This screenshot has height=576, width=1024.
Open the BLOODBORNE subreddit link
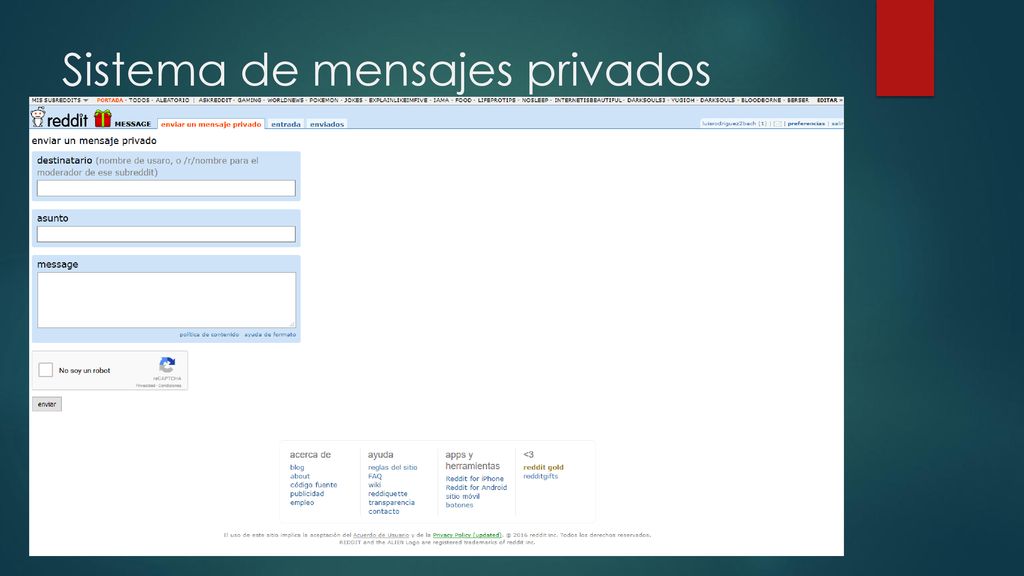pos(761,101)
